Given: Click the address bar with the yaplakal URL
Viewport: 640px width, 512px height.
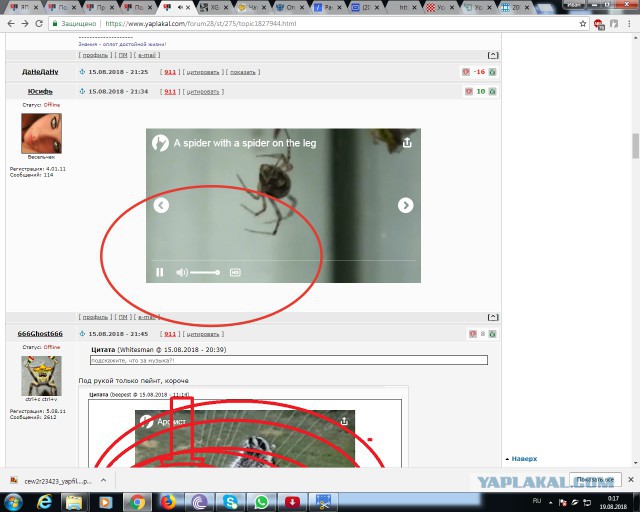Looking at the screenshot, I should pyautogui.click(x=318, y=24).
